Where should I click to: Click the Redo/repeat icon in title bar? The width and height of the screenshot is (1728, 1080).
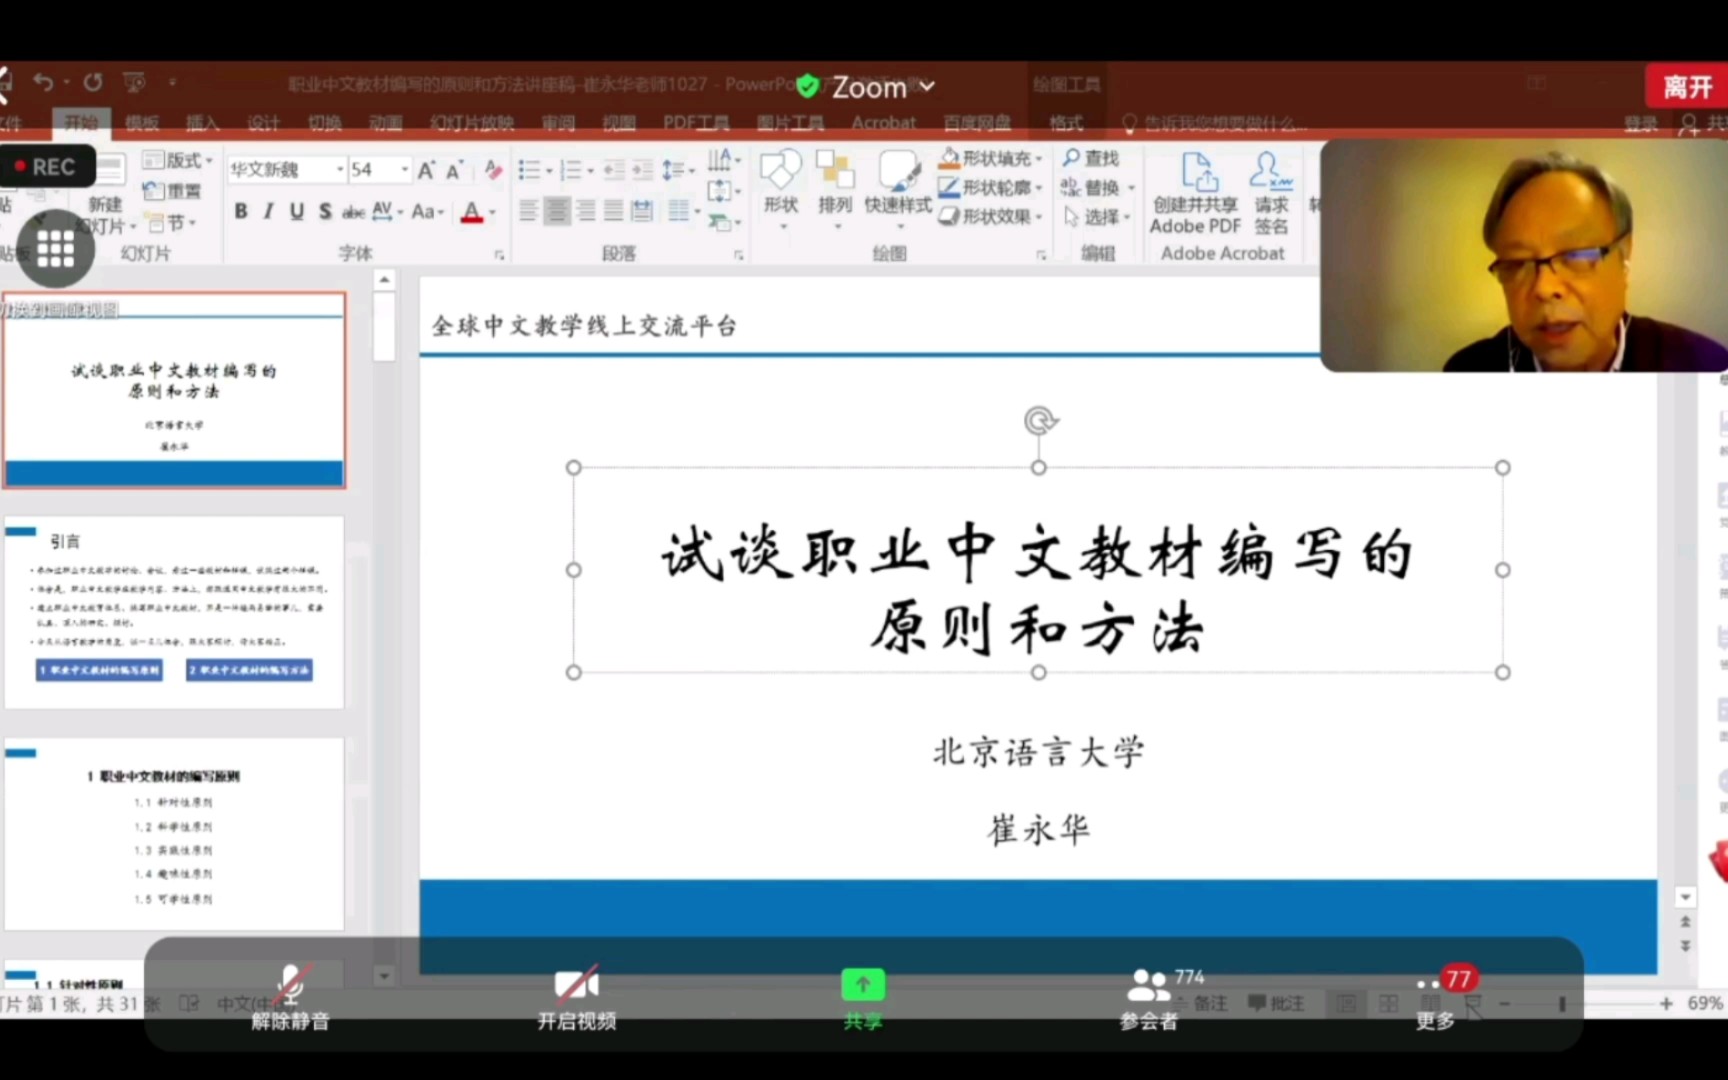[x=93, y=82]
